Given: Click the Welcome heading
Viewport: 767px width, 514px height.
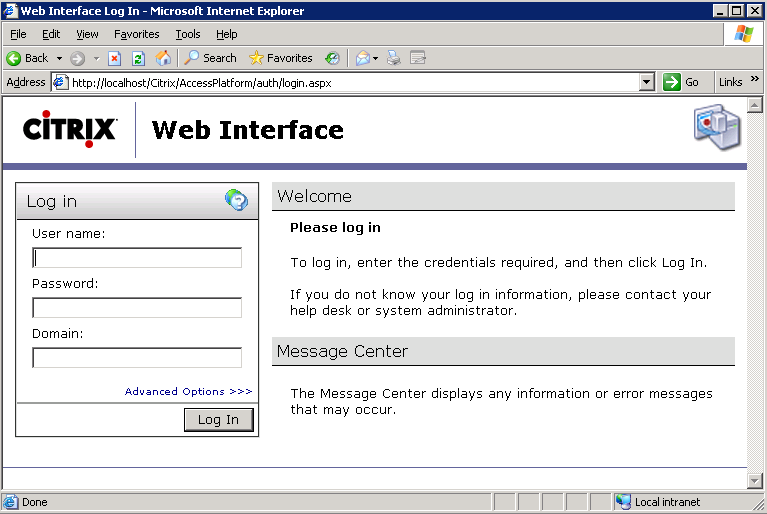Looking at the screenshot, I should [315, 196].
